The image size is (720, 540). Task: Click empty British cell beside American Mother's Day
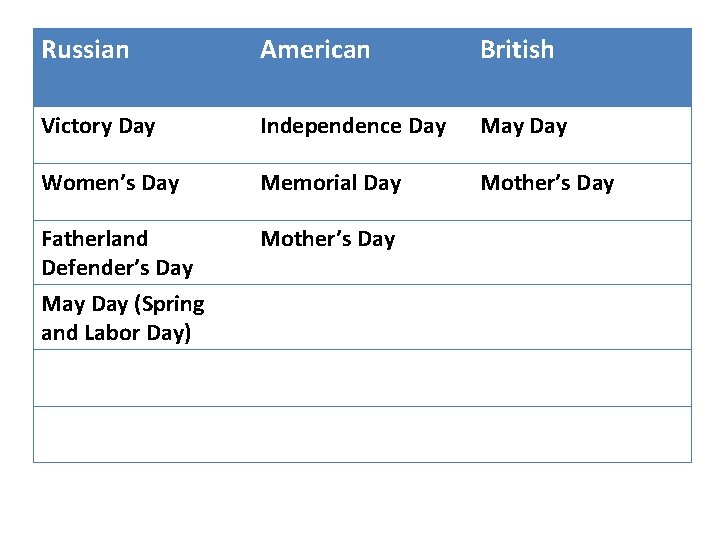click(580, 252)
